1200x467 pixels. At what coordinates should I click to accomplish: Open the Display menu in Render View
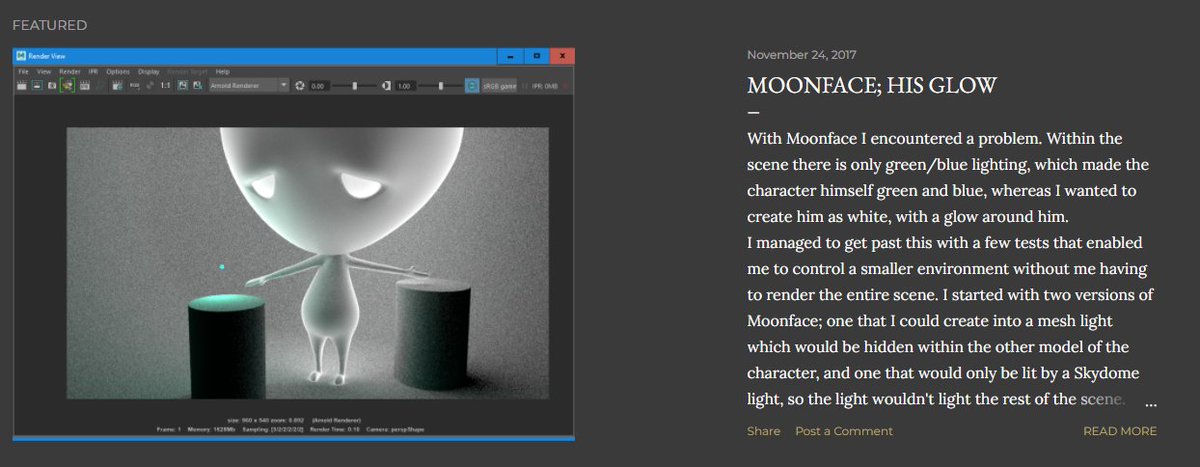tap(149, 72)
